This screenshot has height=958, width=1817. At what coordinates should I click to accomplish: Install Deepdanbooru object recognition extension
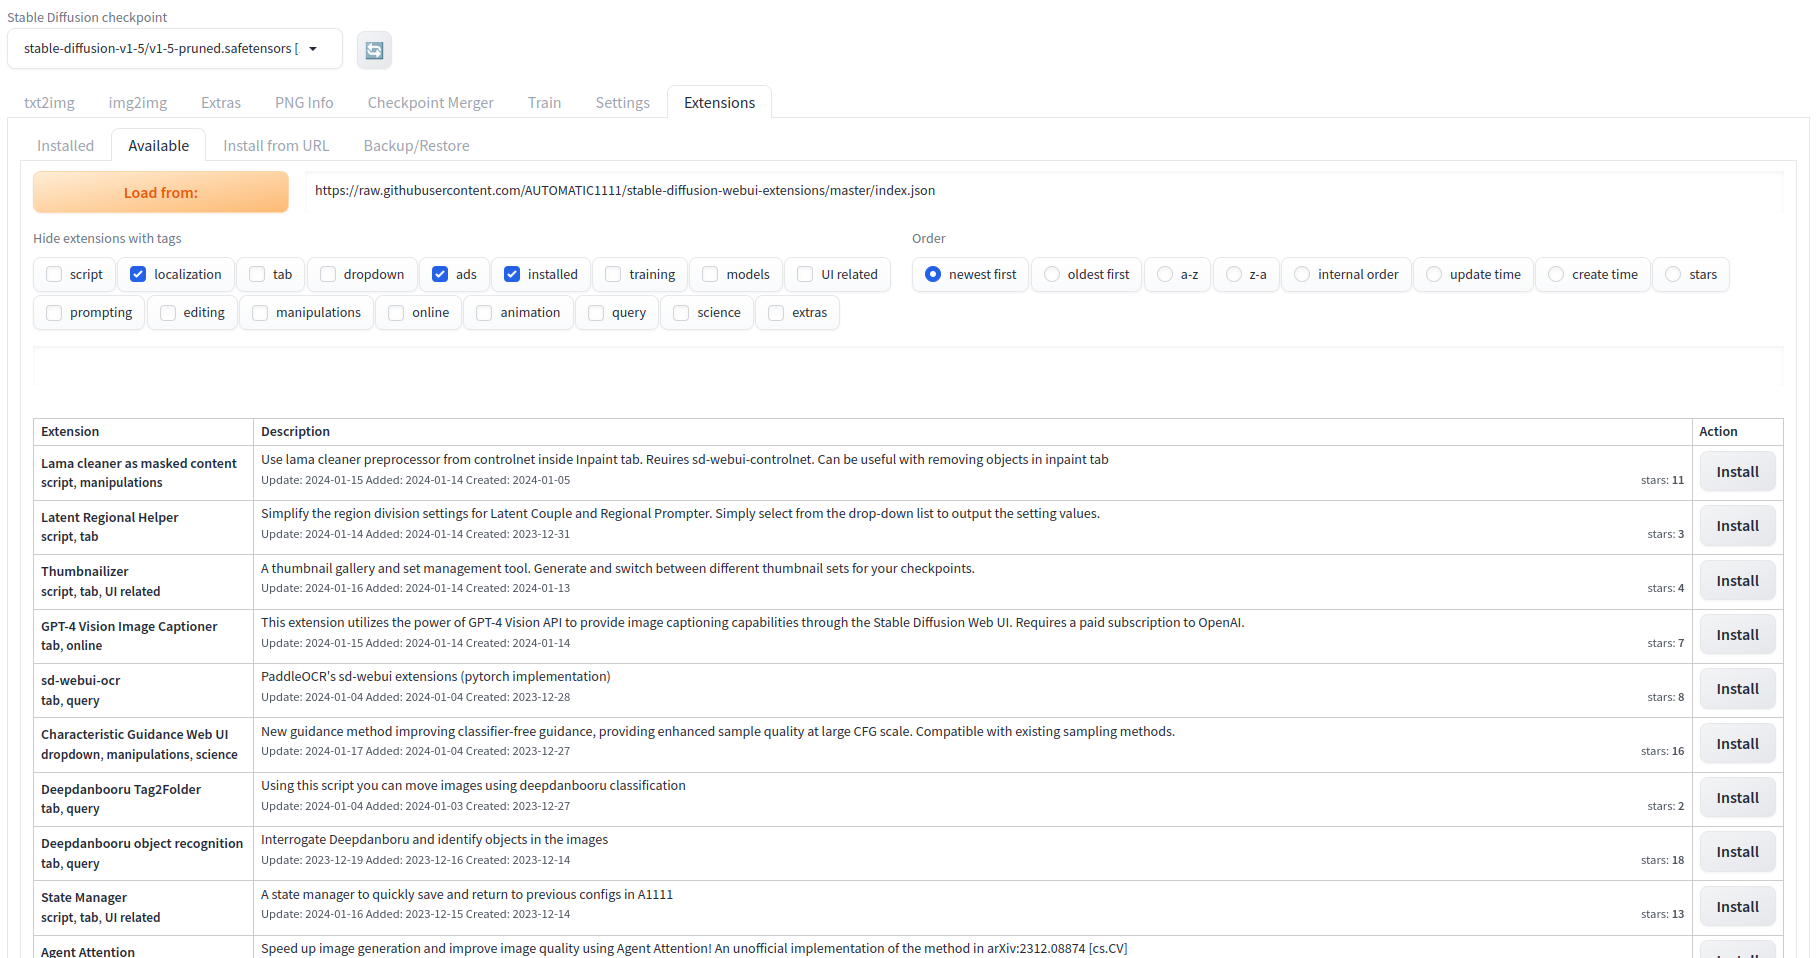1738,852
